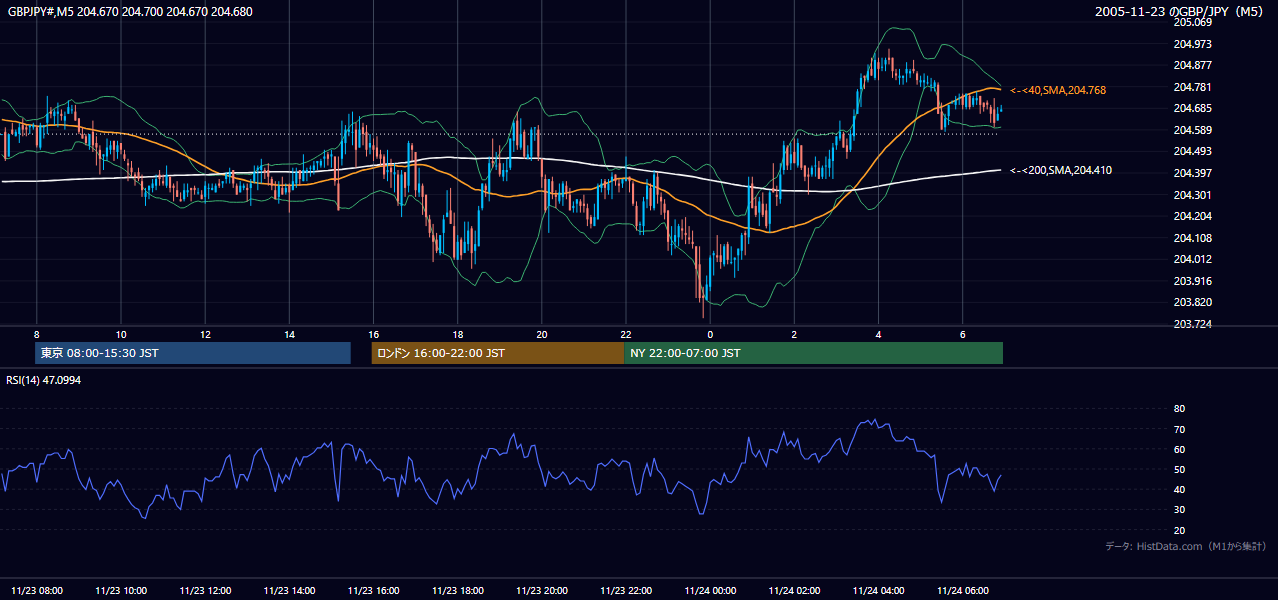Click RSI axis level 70
1278x600 pixels.
point(1179,429)
